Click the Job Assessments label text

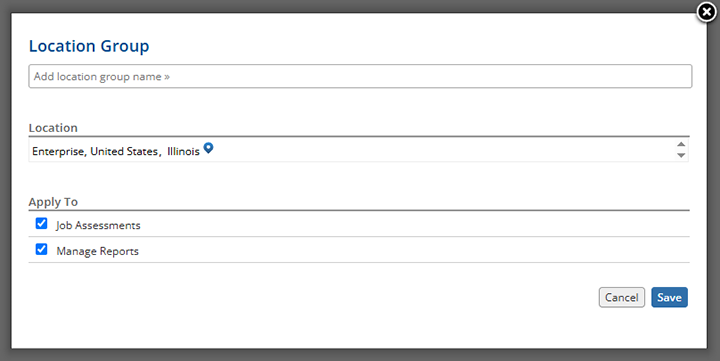(x=98, y=226)
